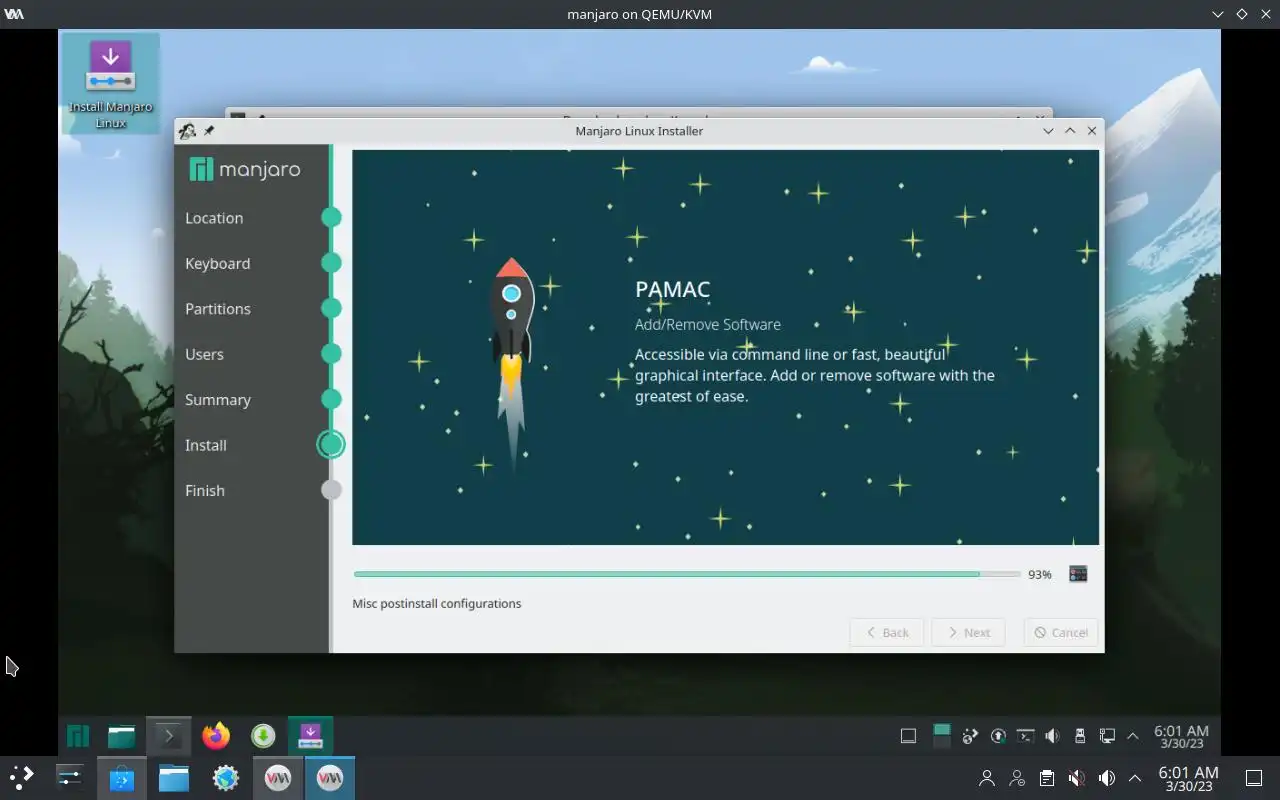
Task: Expand host hidden tray icons arrow
Action: [1135, 778]
